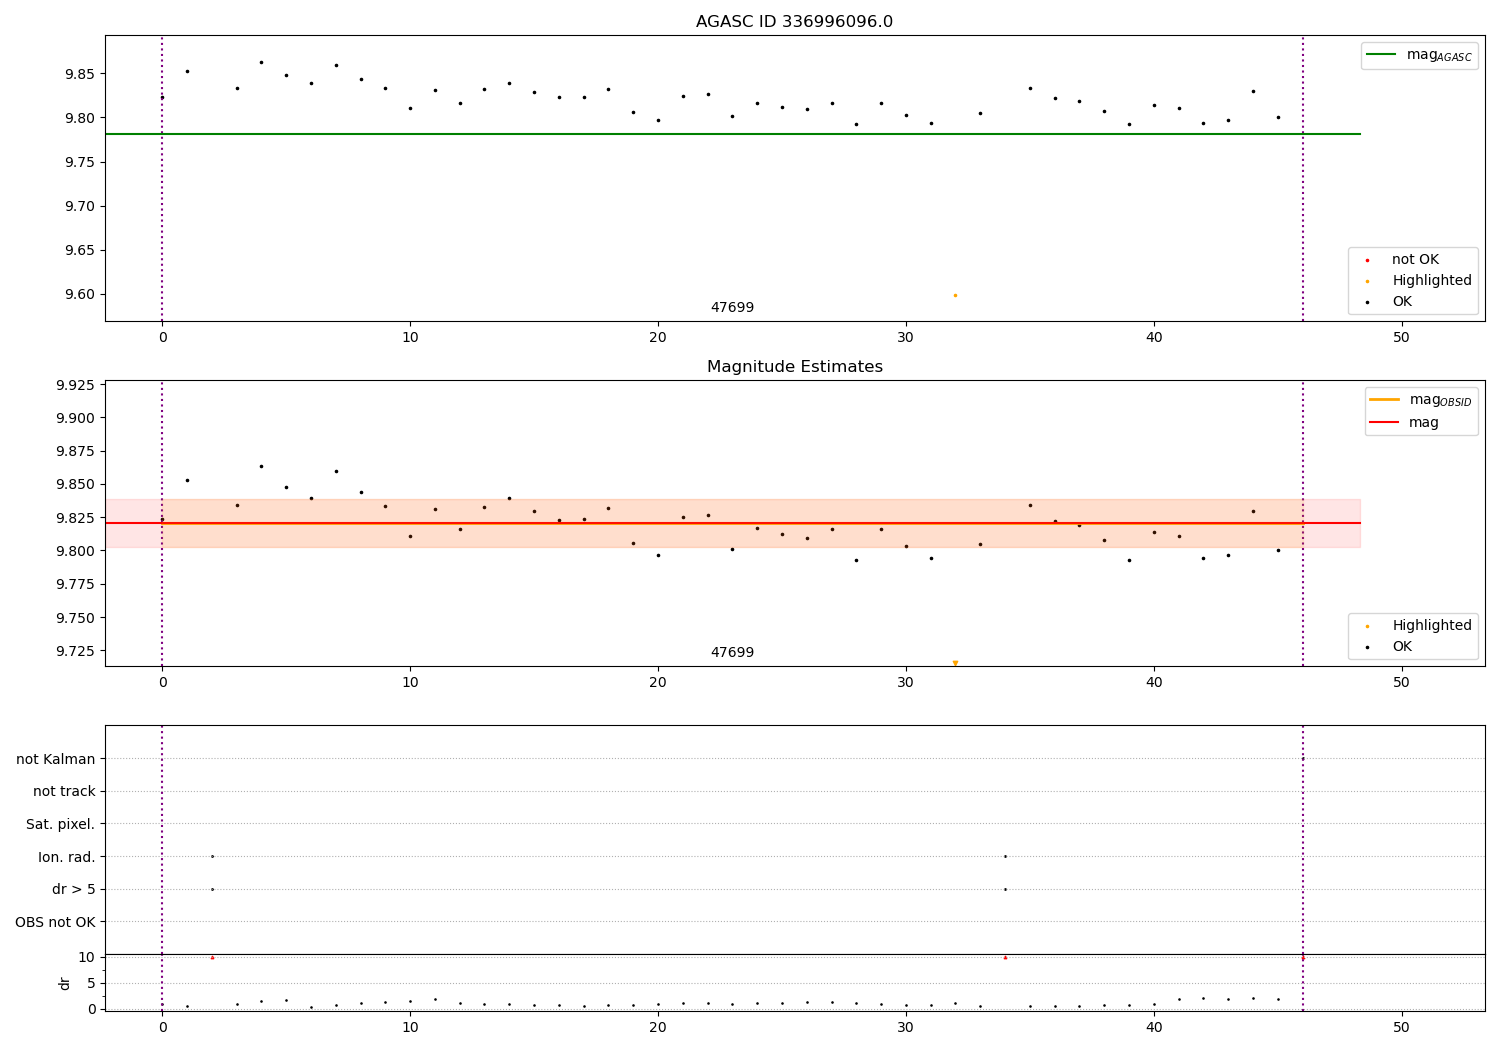
Task: Click the '47699' label in the top plot
Action: point(732,308)
